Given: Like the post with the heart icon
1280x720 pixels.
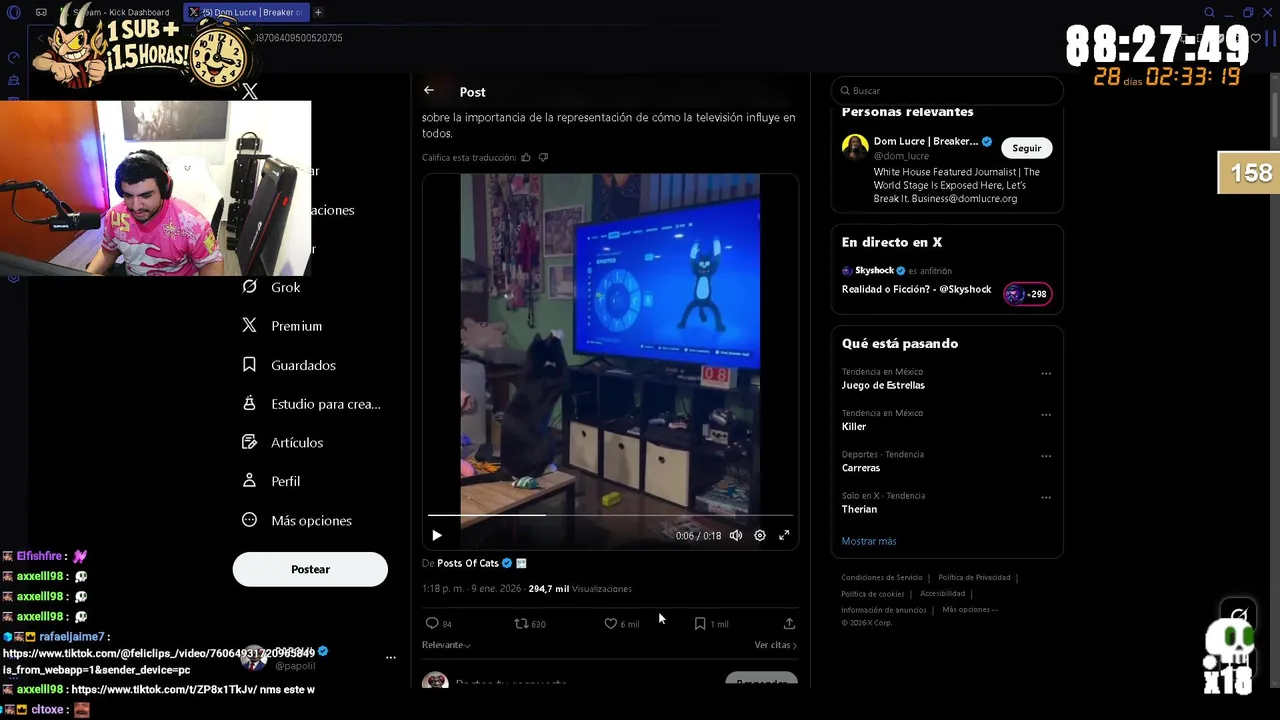Looking at the screenshot, I should point(621,623).
